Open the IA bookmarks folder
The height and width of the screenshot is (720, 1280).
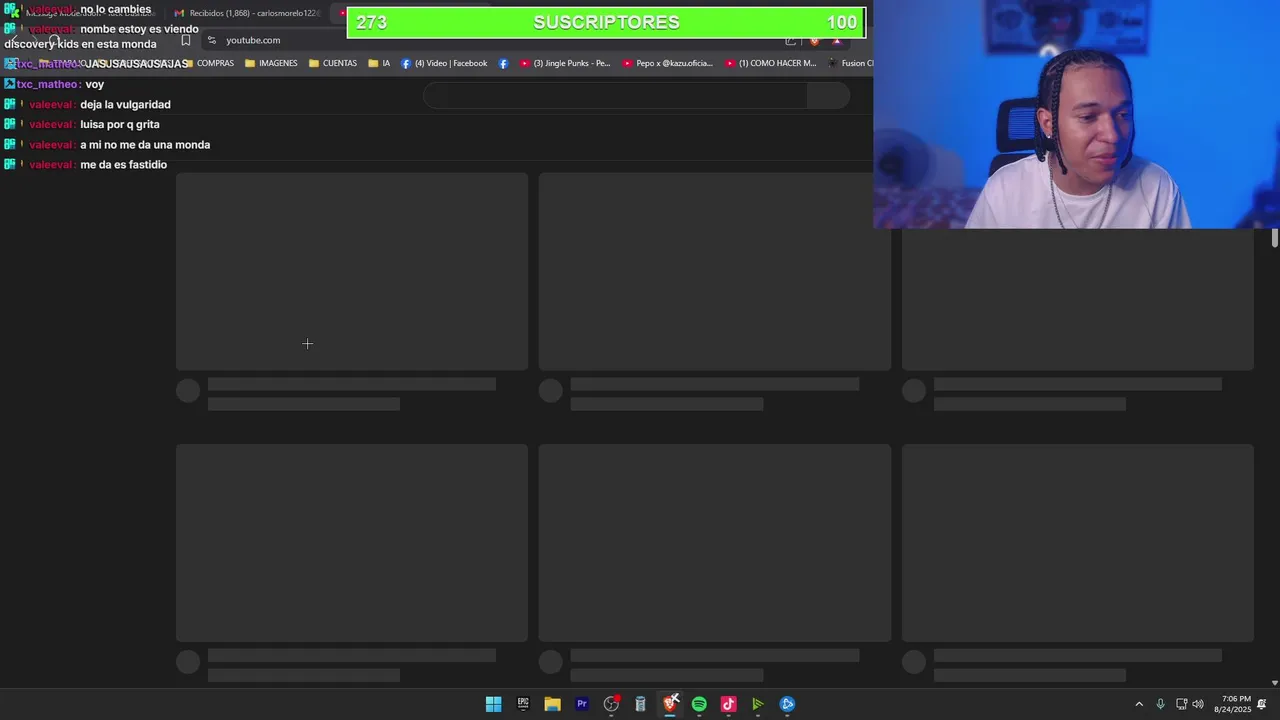(379, 63)
